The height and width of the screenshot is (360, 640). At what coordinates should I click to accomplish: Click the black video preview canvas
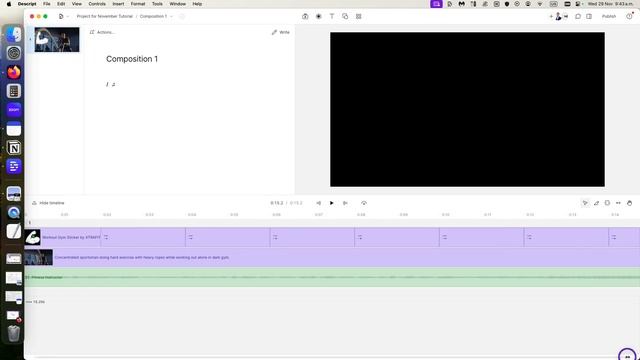click(467, 109)
